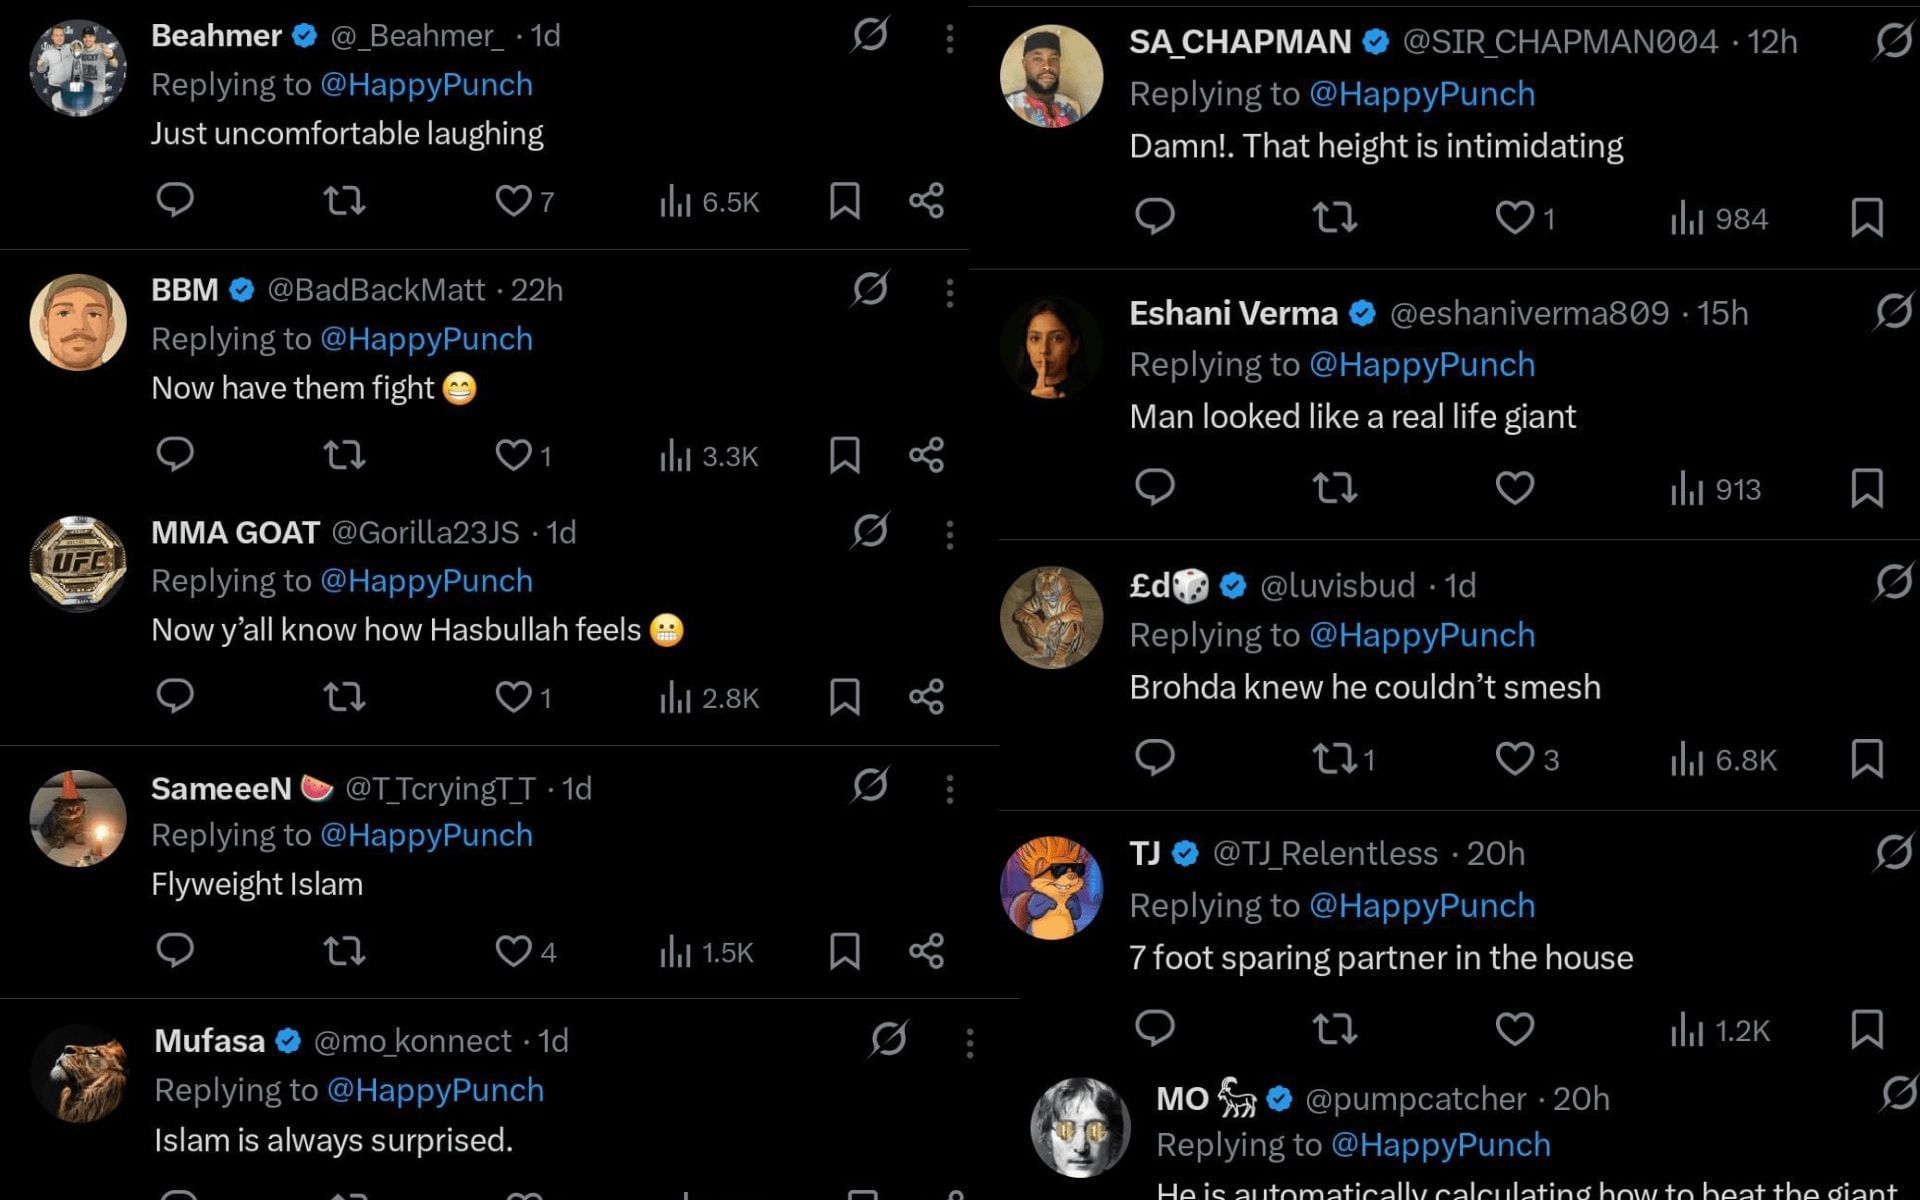1920x1200 pixels.
Task: Open TJ's profile picture
Action: [1051, 888]
